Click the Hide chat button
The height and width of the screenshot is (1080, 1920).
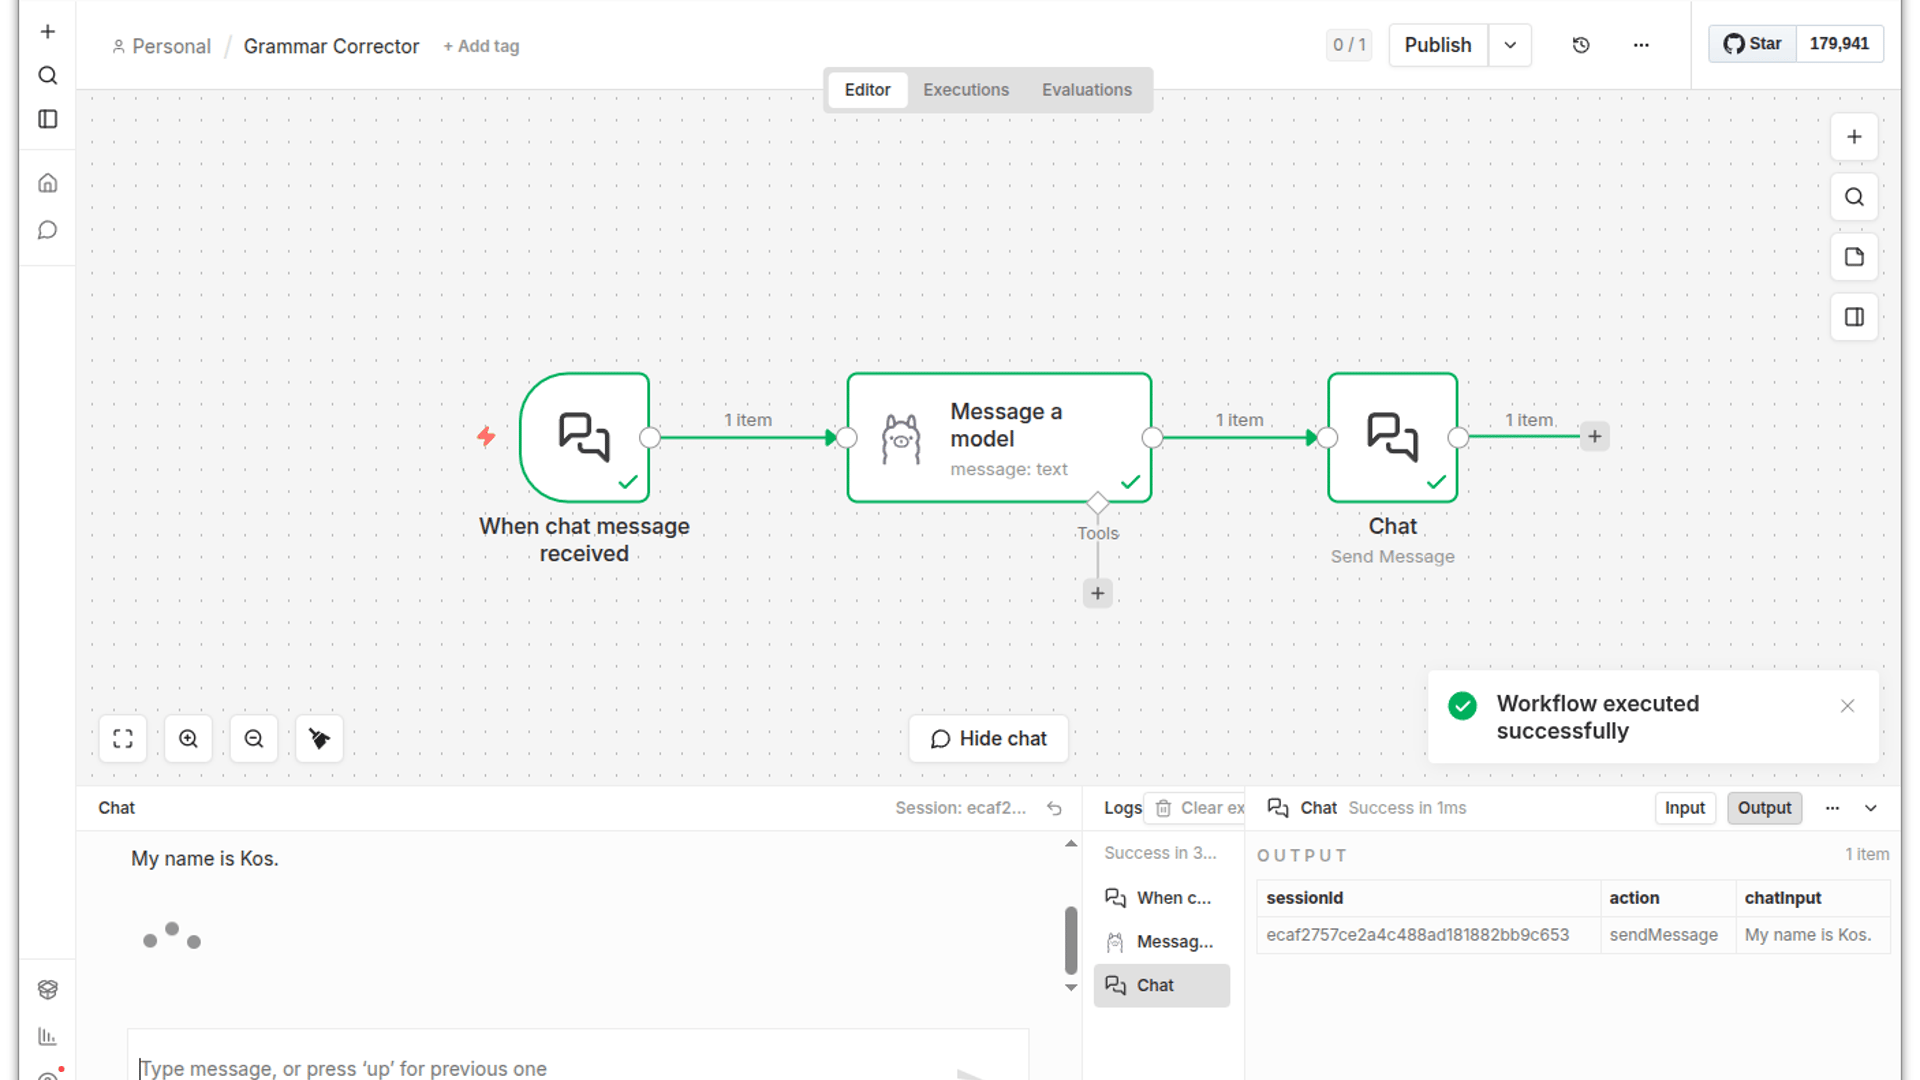pyautogui.click(x=988, y=739)
